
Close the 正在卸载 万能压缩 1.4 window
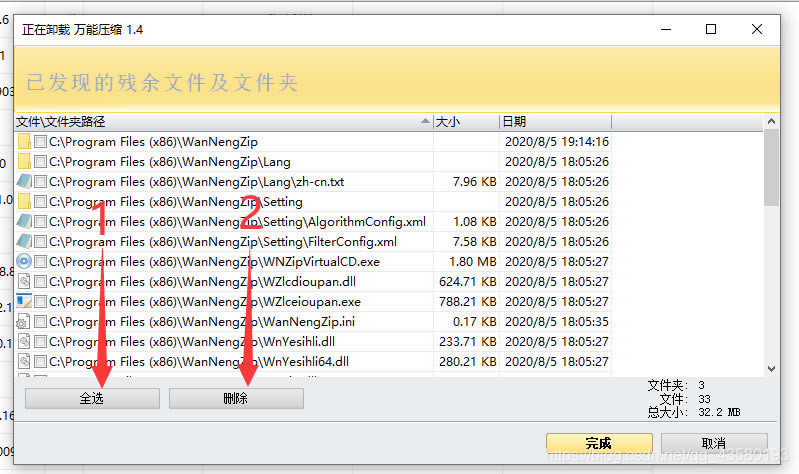757,30
